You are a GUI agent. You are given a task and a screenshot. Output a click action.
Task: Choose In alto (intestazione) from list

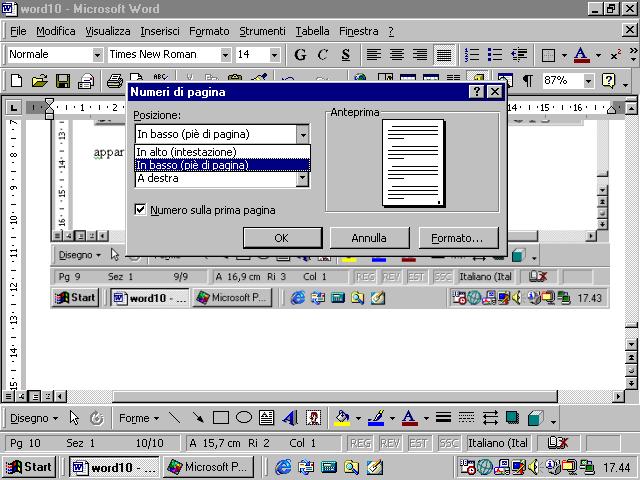pyautogui.click(x=222, y=152)
